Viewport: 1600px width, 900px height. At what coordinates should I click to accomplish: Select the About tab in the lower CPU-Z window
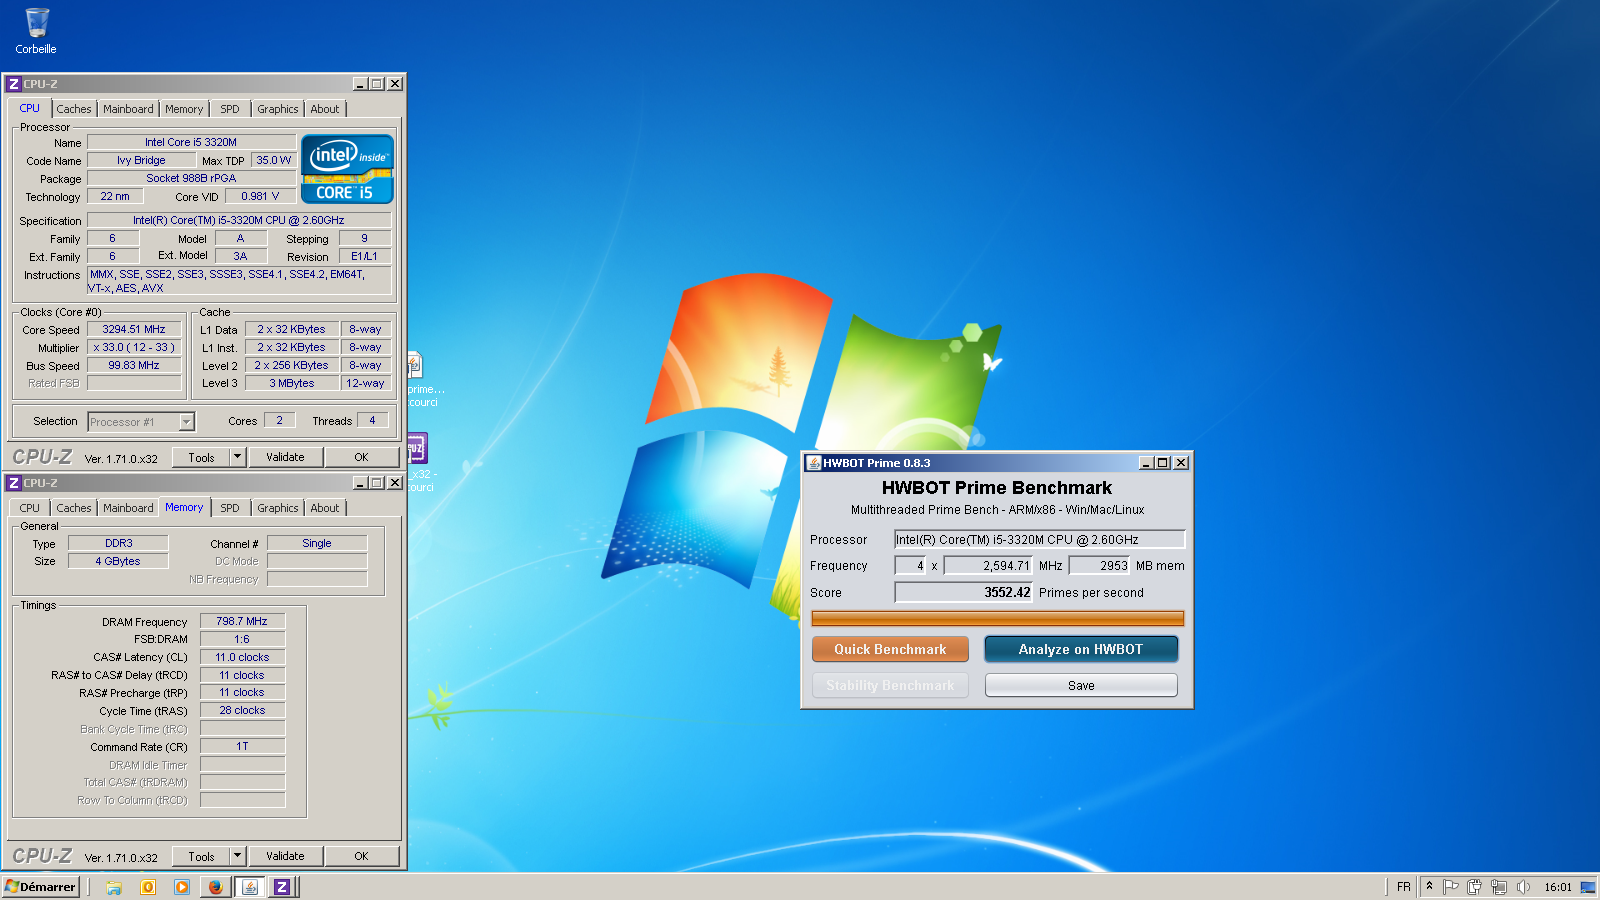(x=325, y=508)
